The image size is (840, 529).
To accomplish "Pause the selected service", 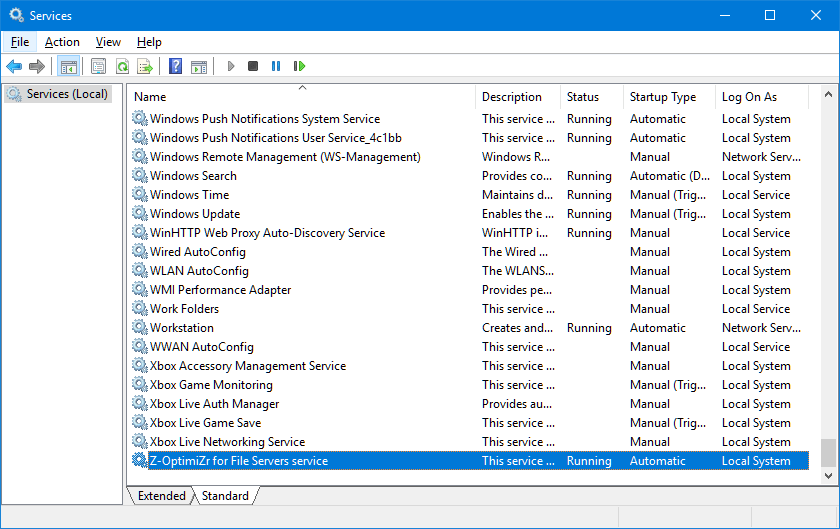I will tap(276, 66).
